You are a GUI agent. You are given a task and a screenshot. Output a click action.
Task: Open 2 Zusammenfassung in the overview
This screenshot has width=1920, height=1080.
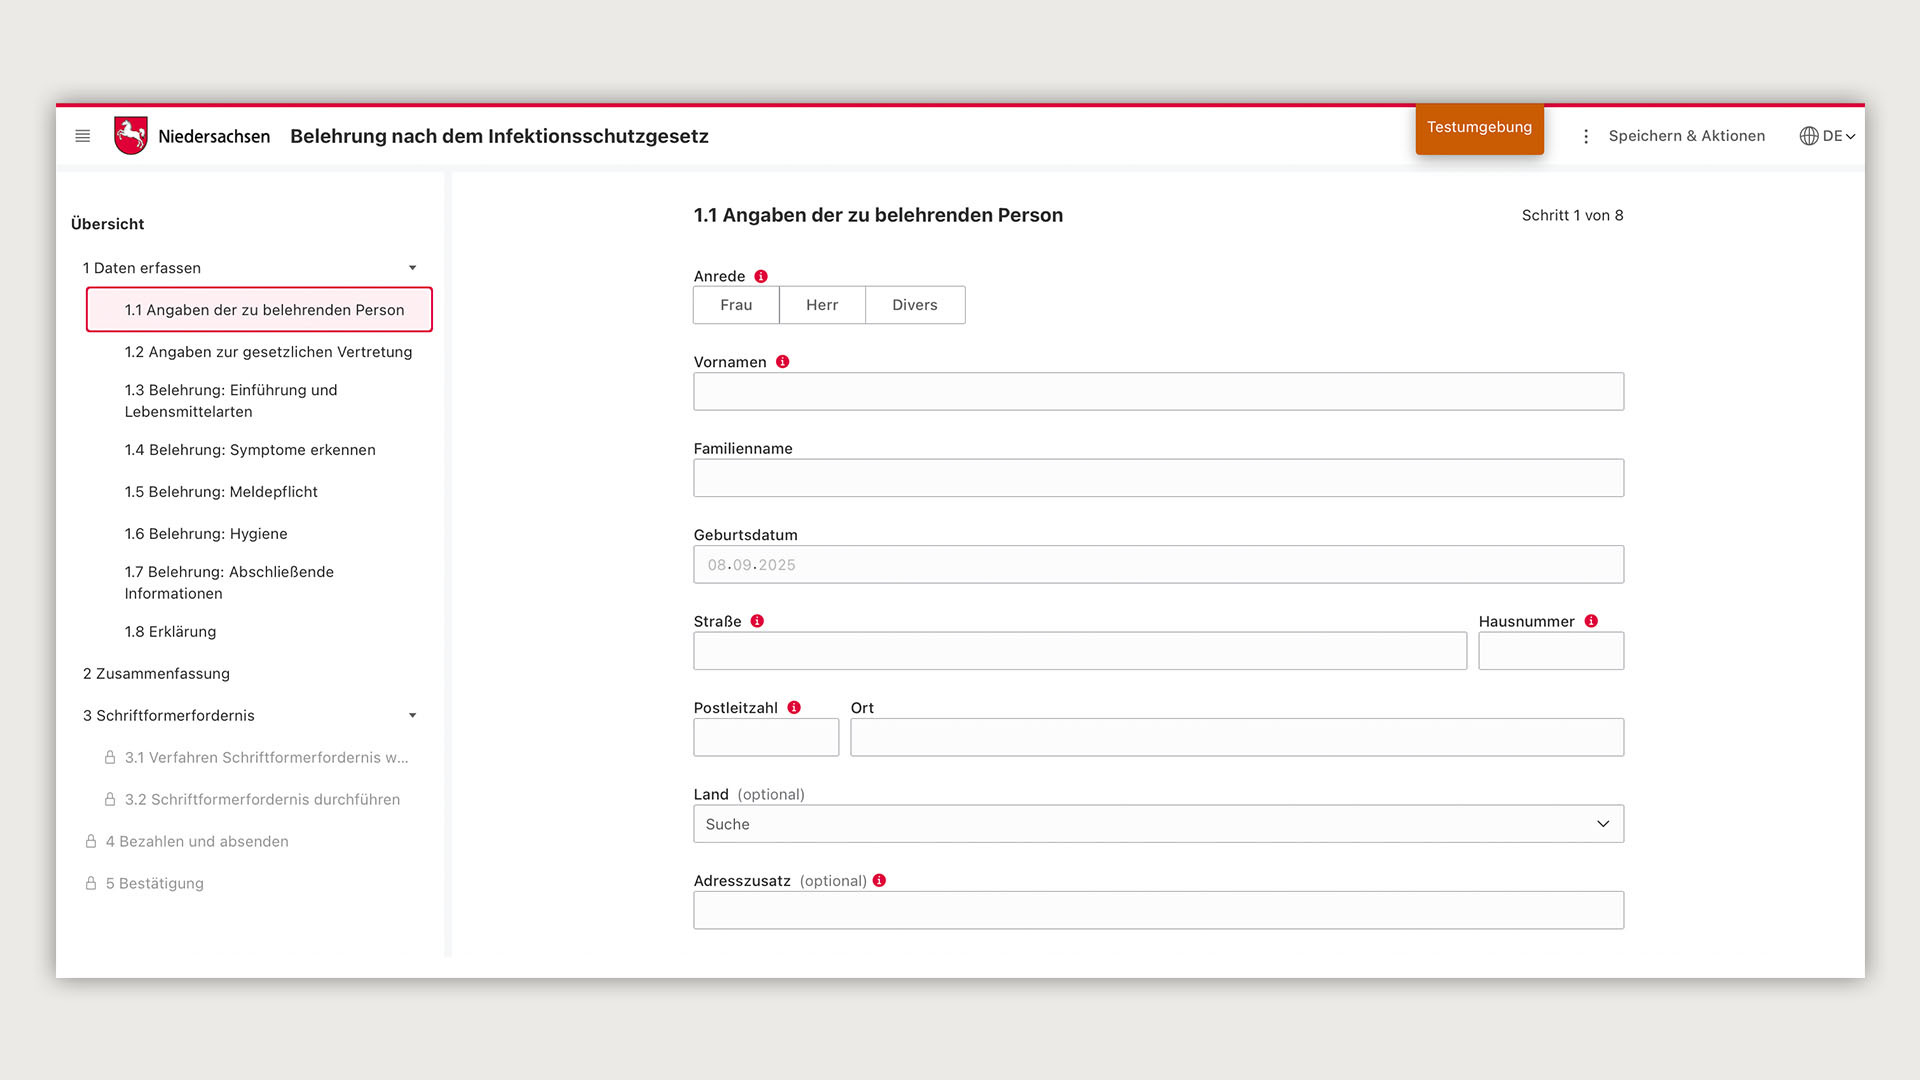[x=156, y=673]
